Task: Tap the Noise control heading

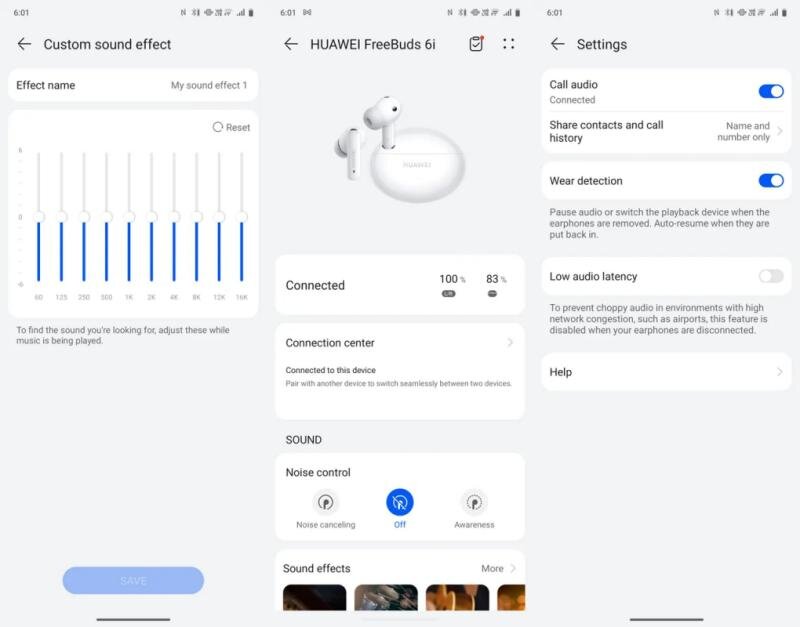Action: [x=318, y=472]
